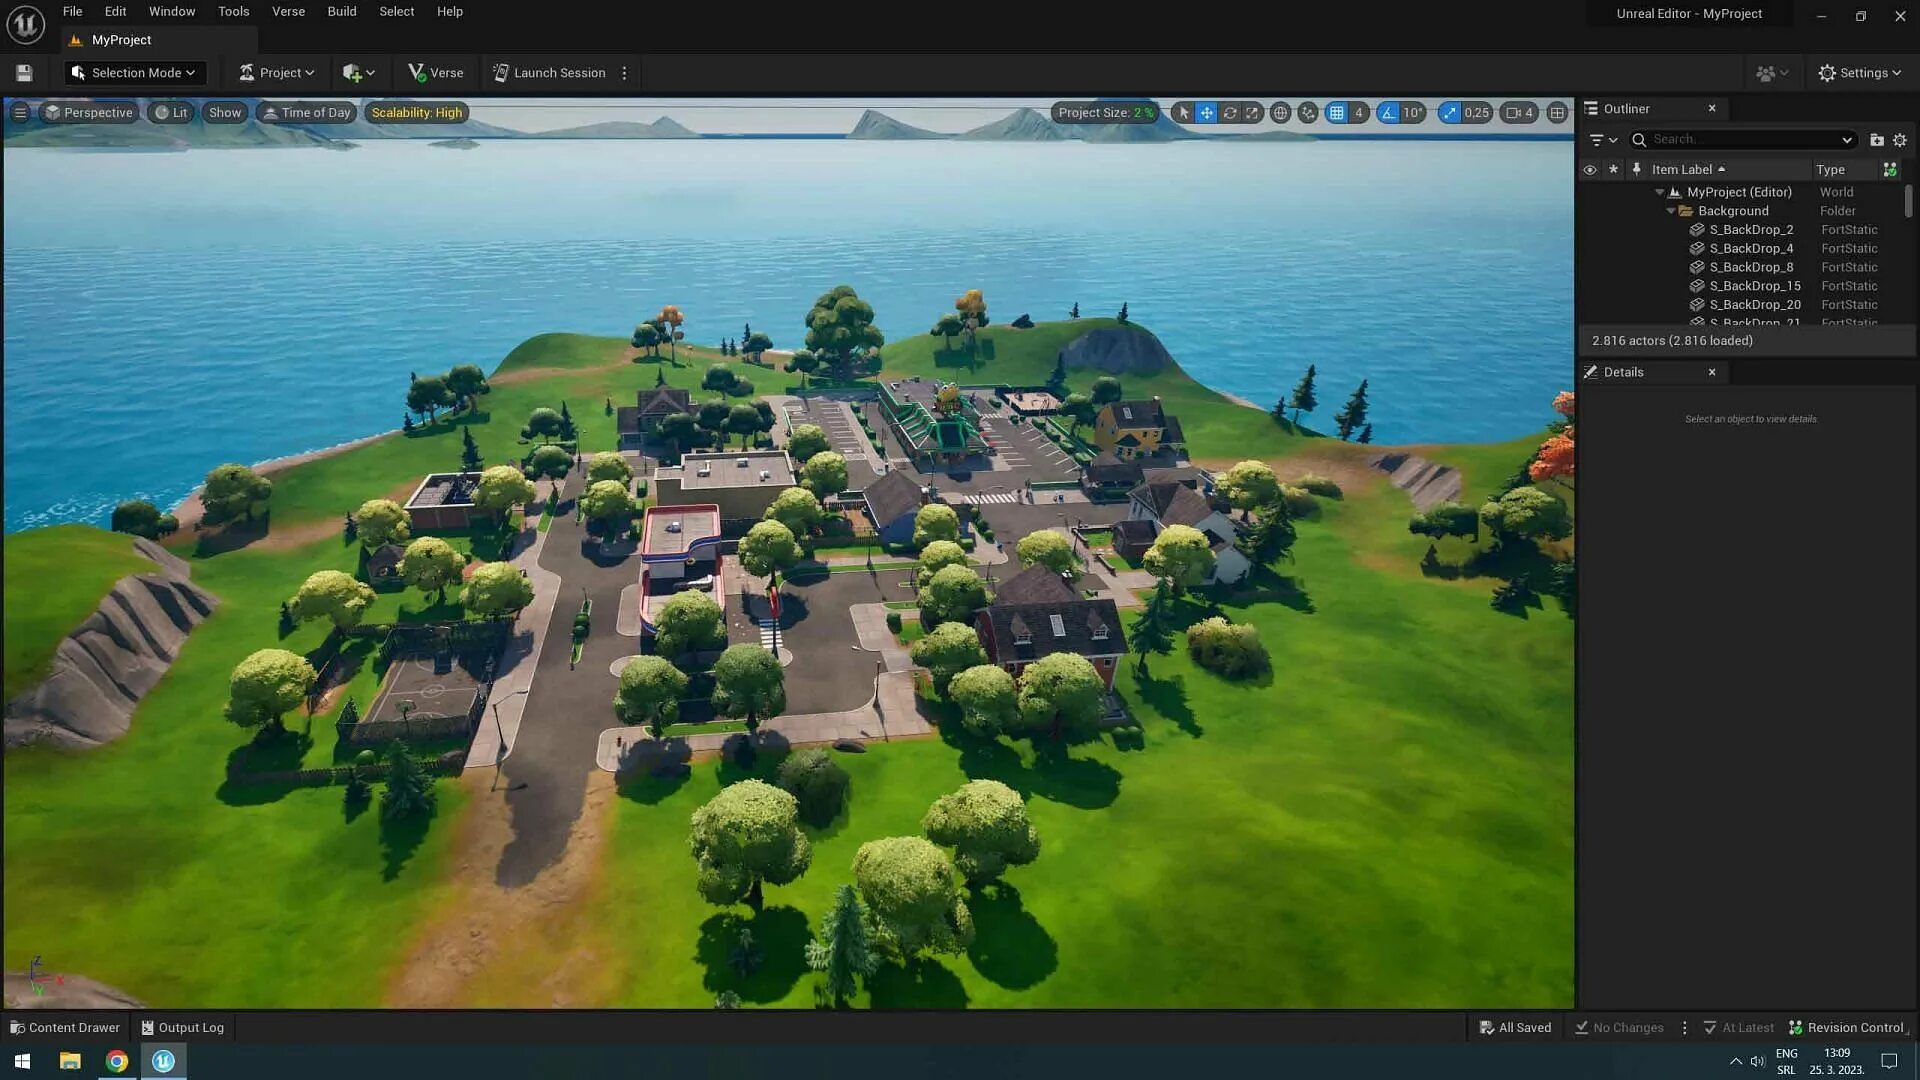
Task: Click the Outliner search field
Action: pos(1742,140)
